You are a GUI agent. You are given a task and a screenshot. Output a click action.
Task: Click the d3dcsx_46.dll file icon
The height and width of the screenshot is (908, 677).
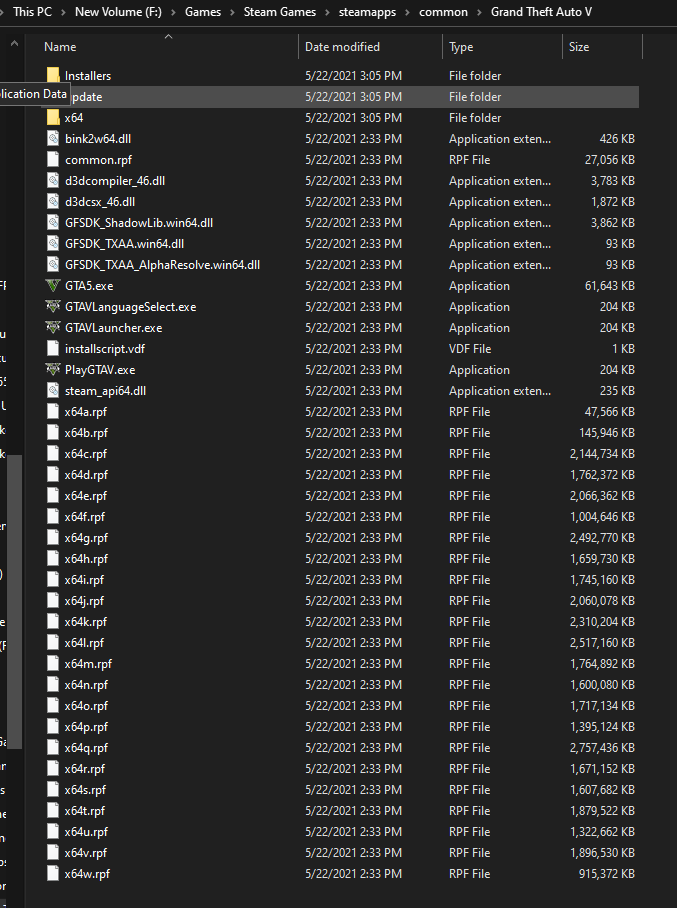point(53,202)
